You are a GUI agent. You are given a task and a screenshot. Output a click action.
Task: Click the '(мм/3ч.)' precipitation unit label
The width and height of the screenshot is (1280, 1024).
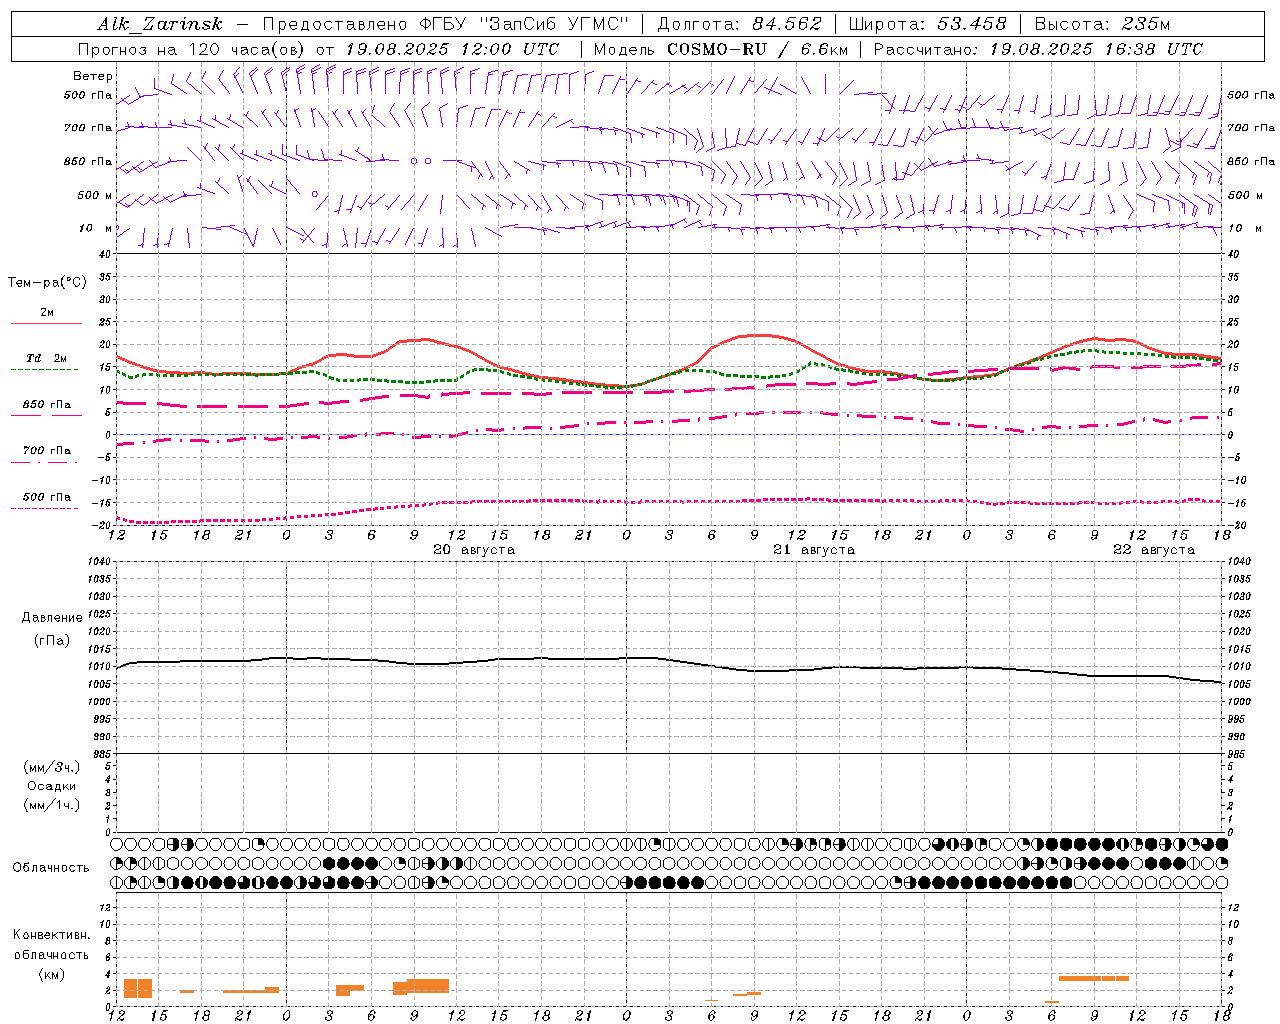click(52, 767)
